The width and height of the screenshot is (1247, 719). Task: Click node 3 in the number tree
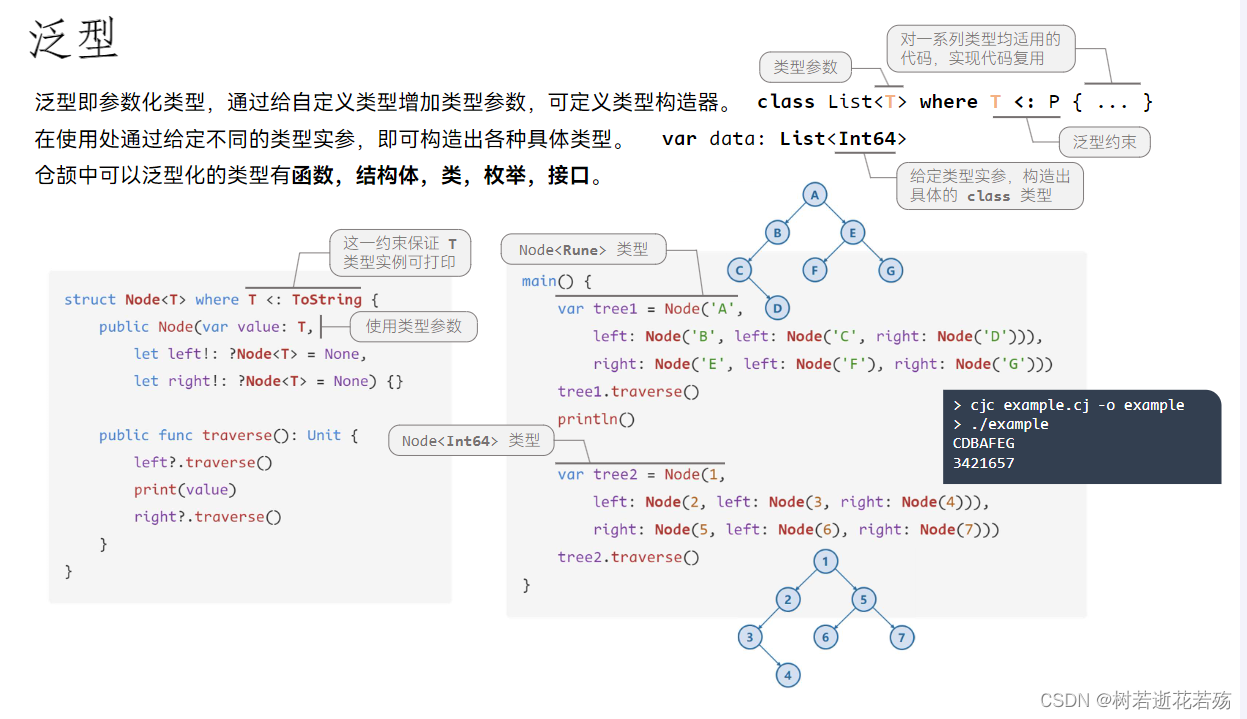click(x=750, y=637)
